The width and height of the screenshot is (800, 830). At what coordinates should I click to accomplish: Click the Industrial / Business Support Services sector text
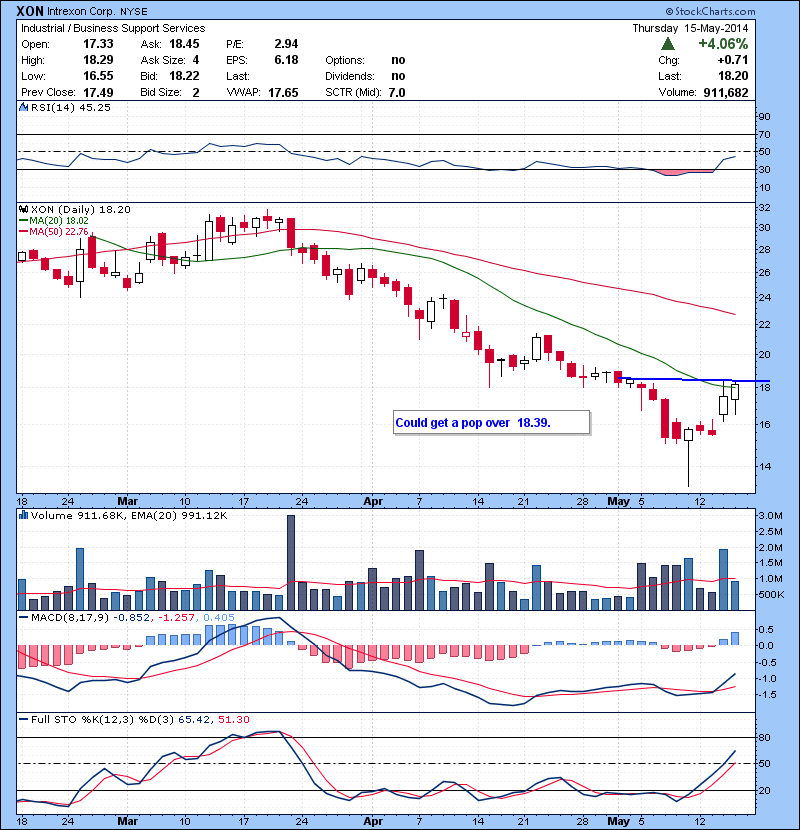click(x=113, y=28)
